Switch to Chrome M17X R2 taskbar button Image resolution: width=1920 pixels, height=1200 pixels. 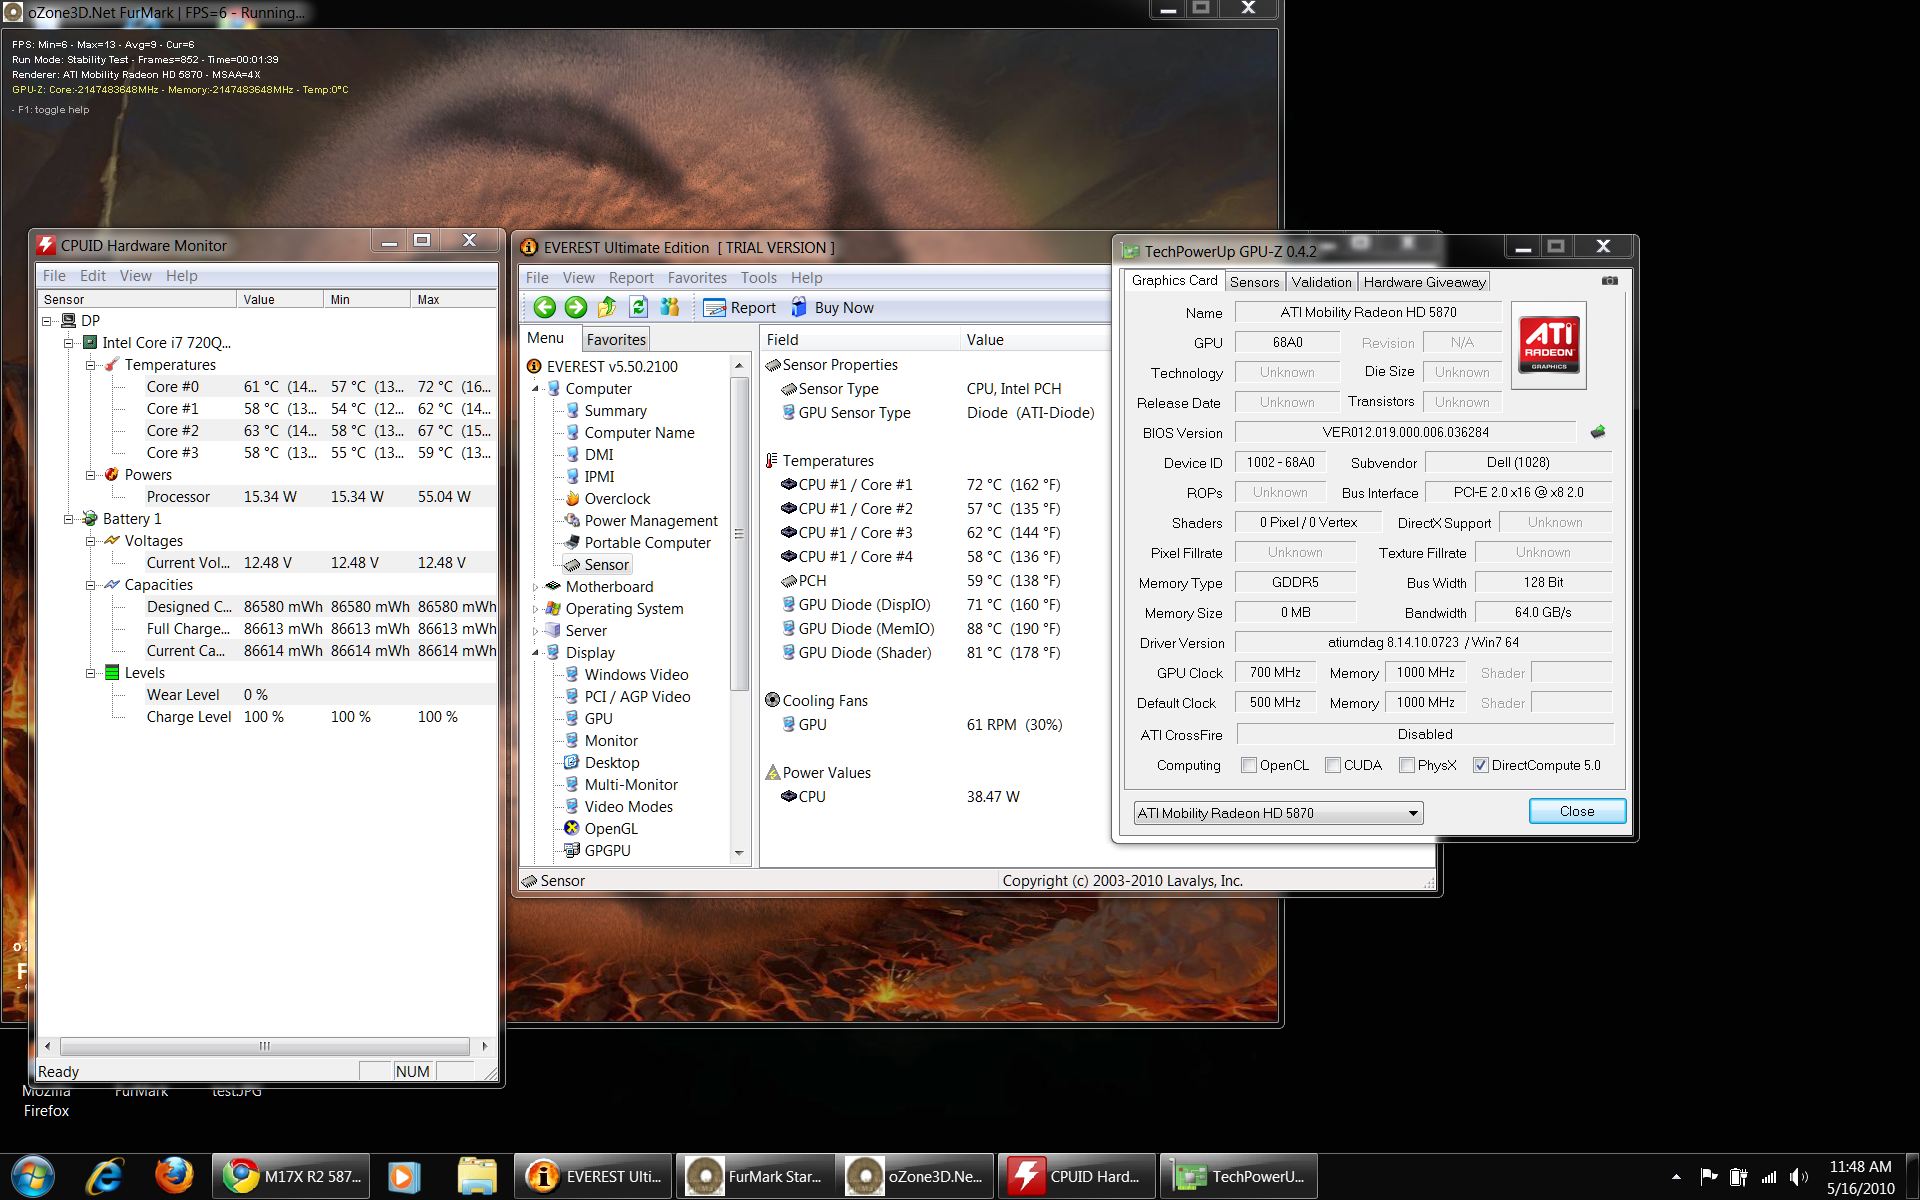tap(290, 1176)
